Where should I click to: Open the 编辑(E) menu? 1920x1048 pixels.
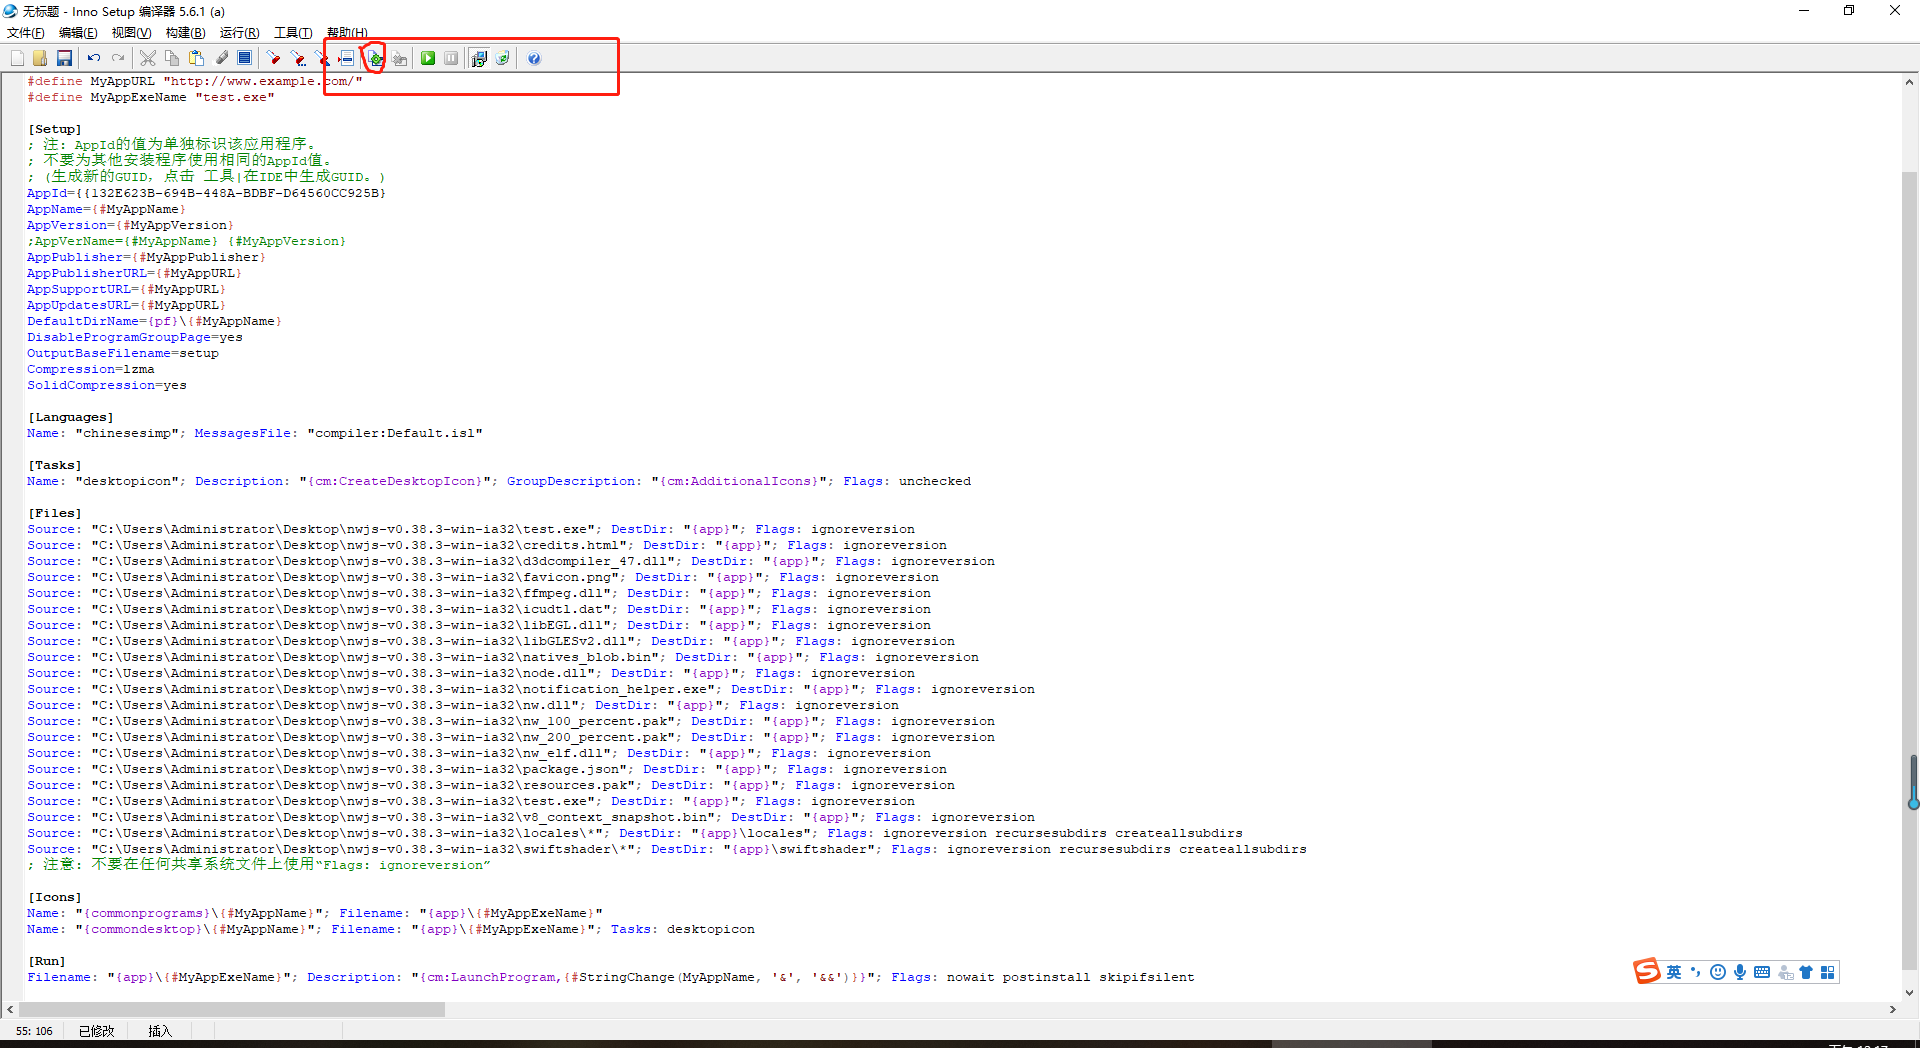coord(78,33)
